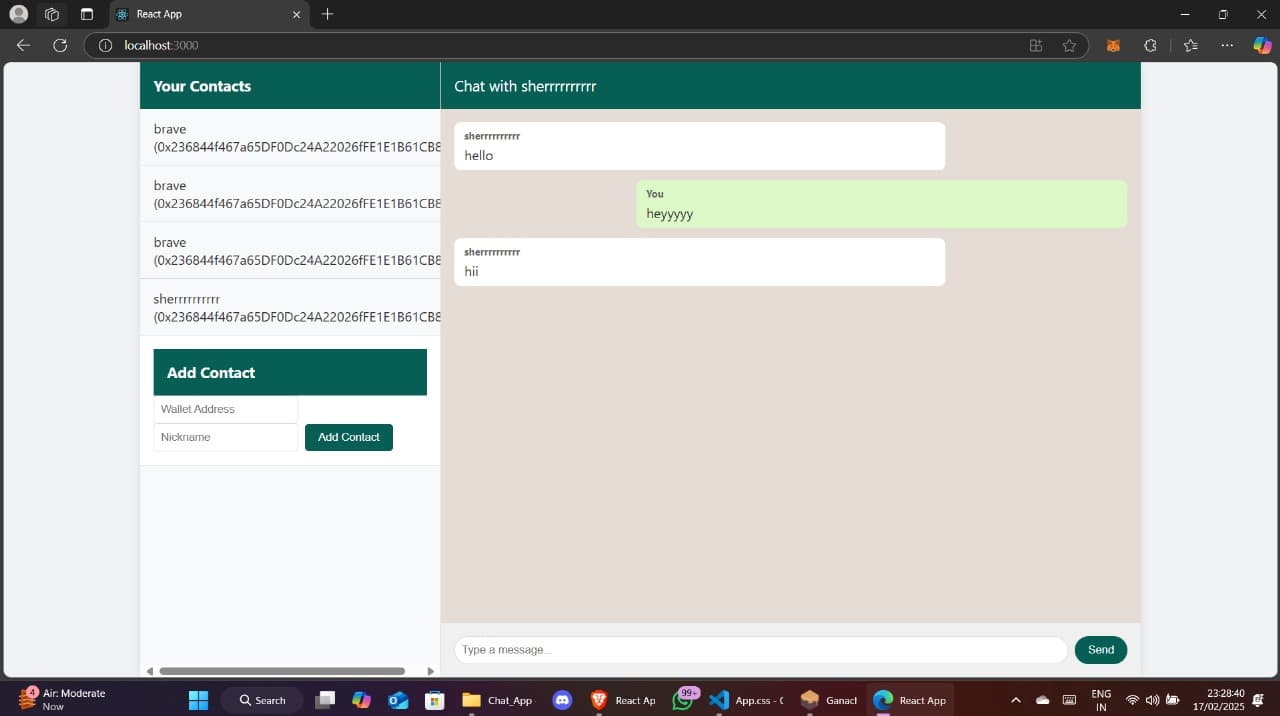Select the React App browser tab
This screenshot has height=716, width=1280.
tap(200, 14)
